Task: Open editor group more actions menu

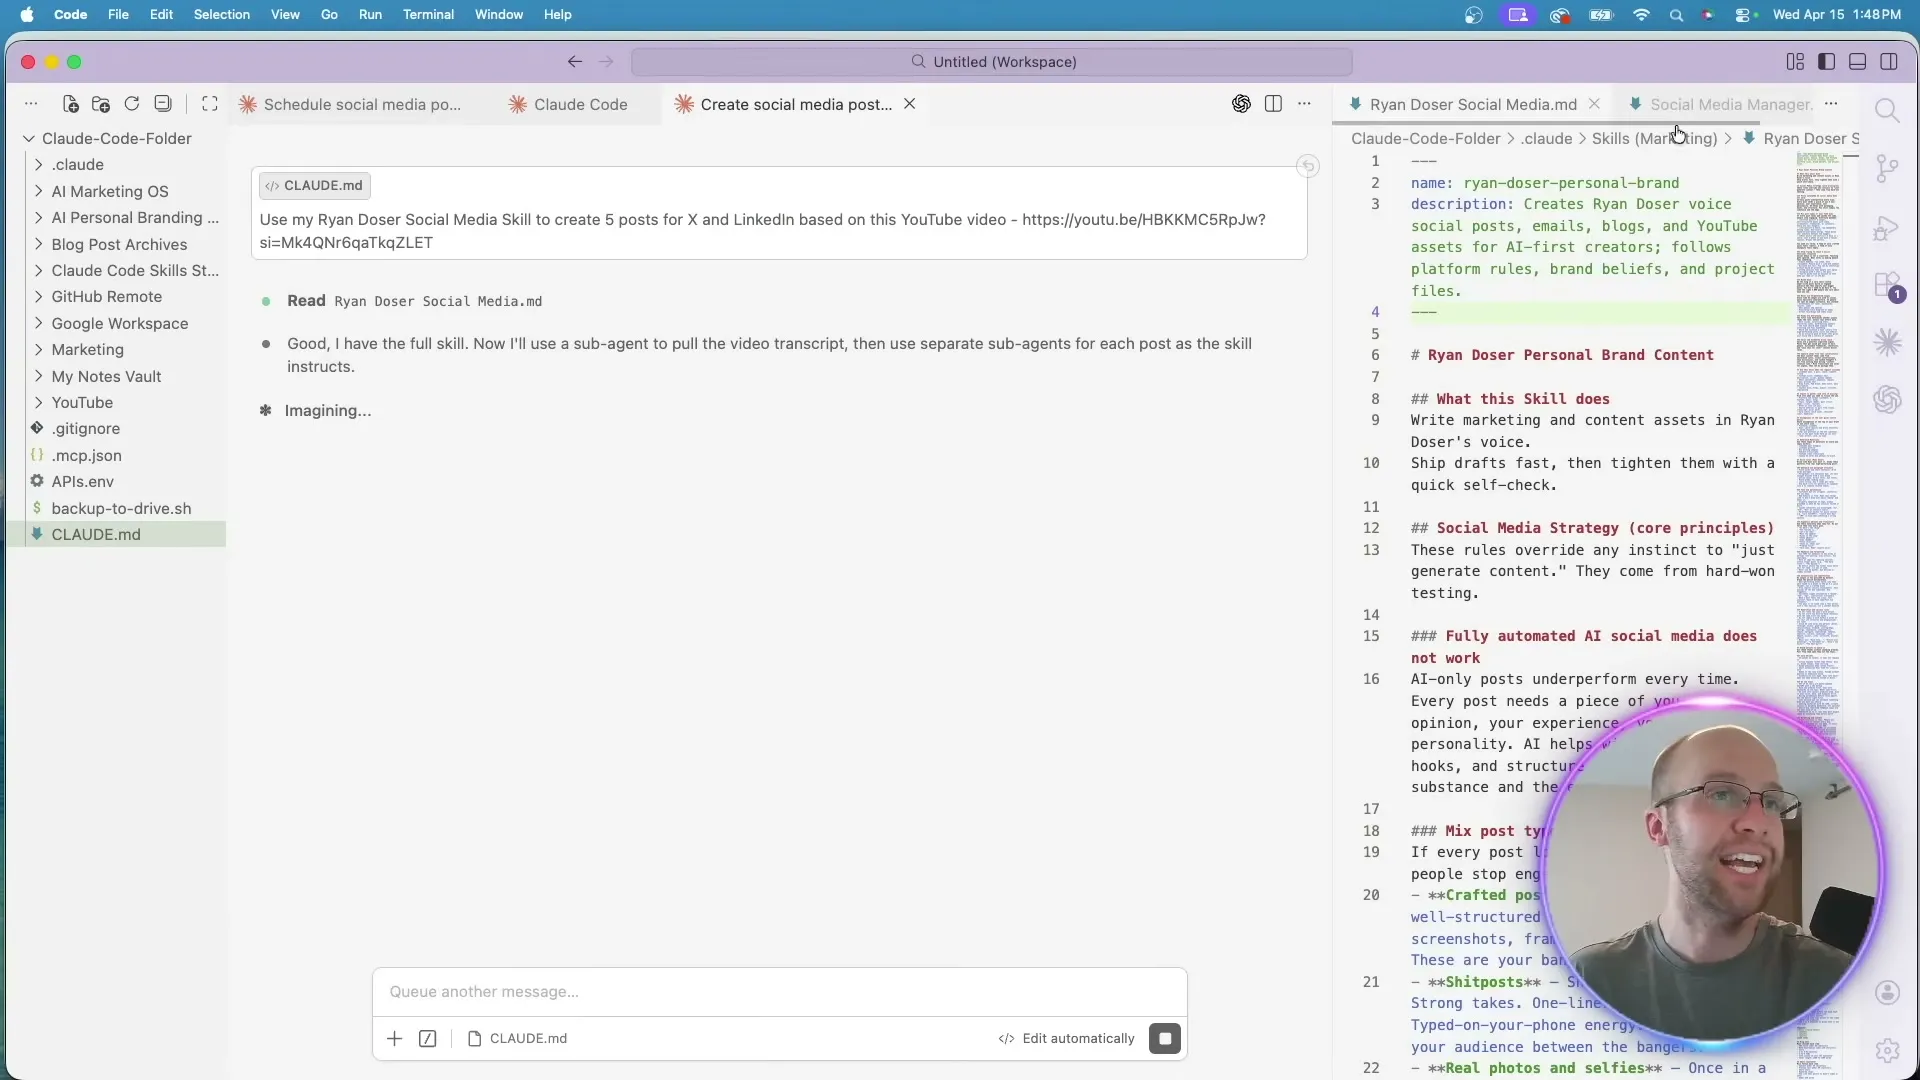Action: (1305, 104)
